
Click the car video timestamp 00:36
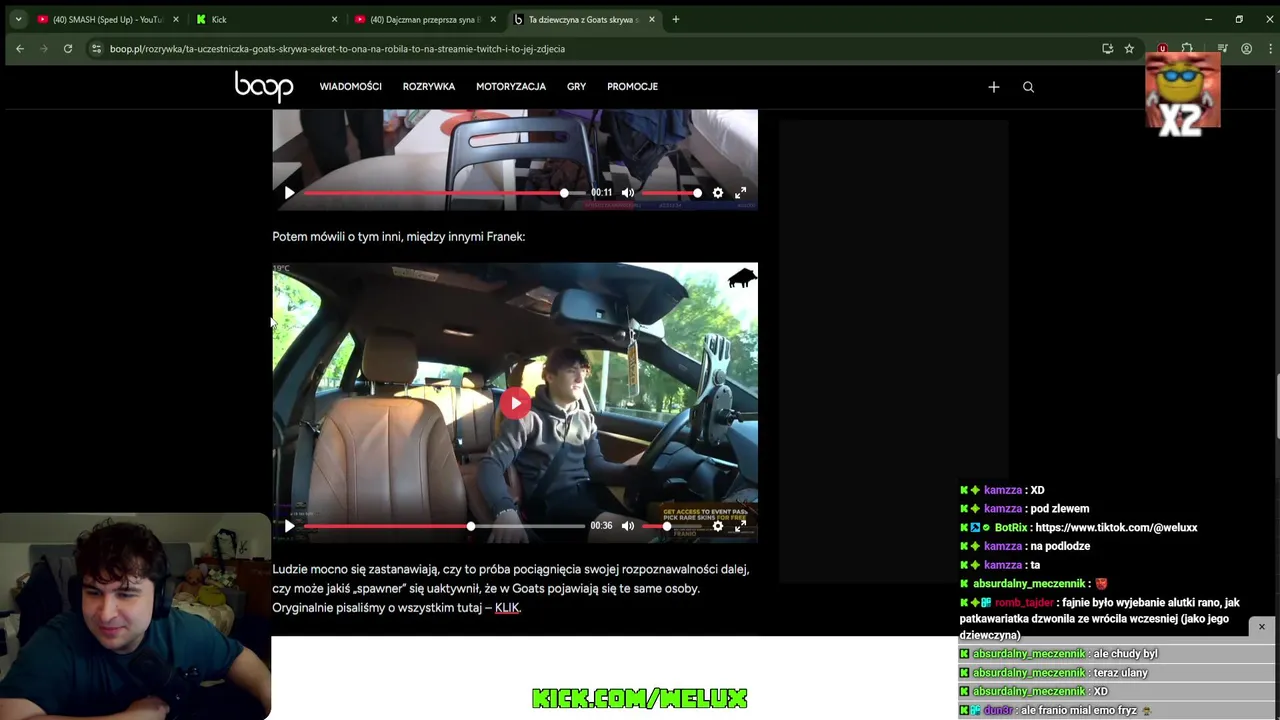click(x=601, y=526)
